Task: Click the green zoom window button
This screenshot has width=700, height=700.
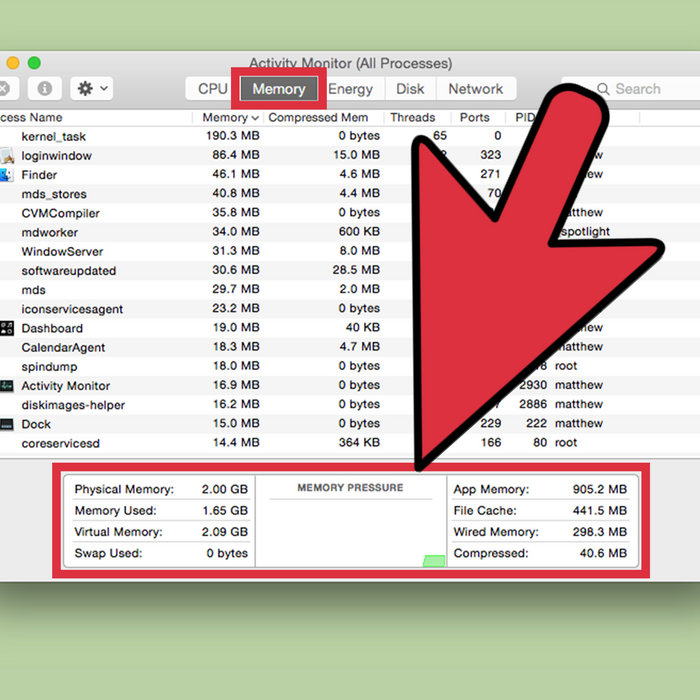Action: click(x=34, y=63)
